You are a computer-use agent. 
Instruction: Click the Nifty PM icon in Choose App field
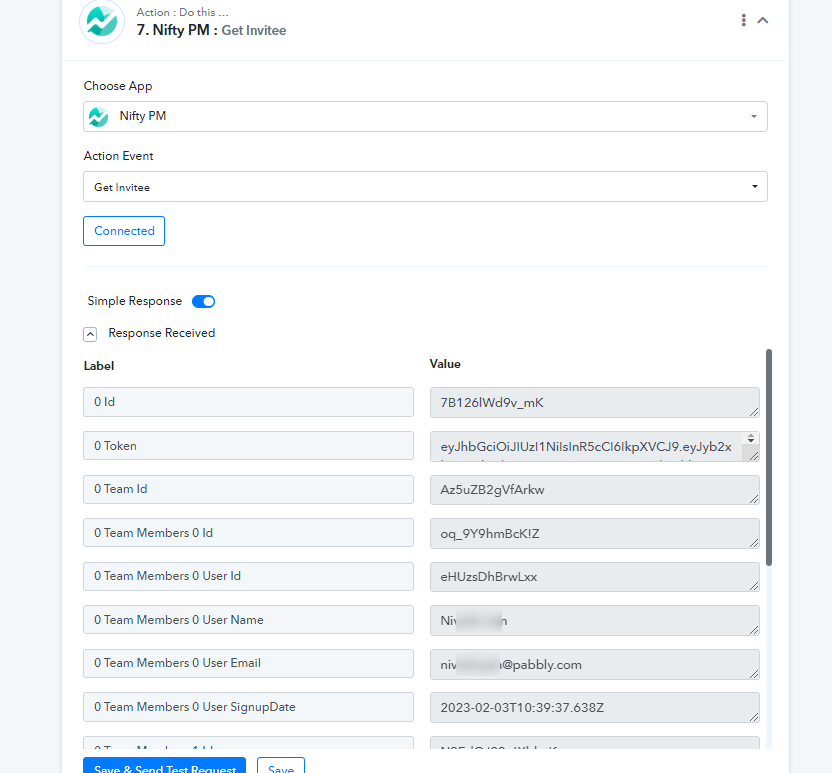98,116
